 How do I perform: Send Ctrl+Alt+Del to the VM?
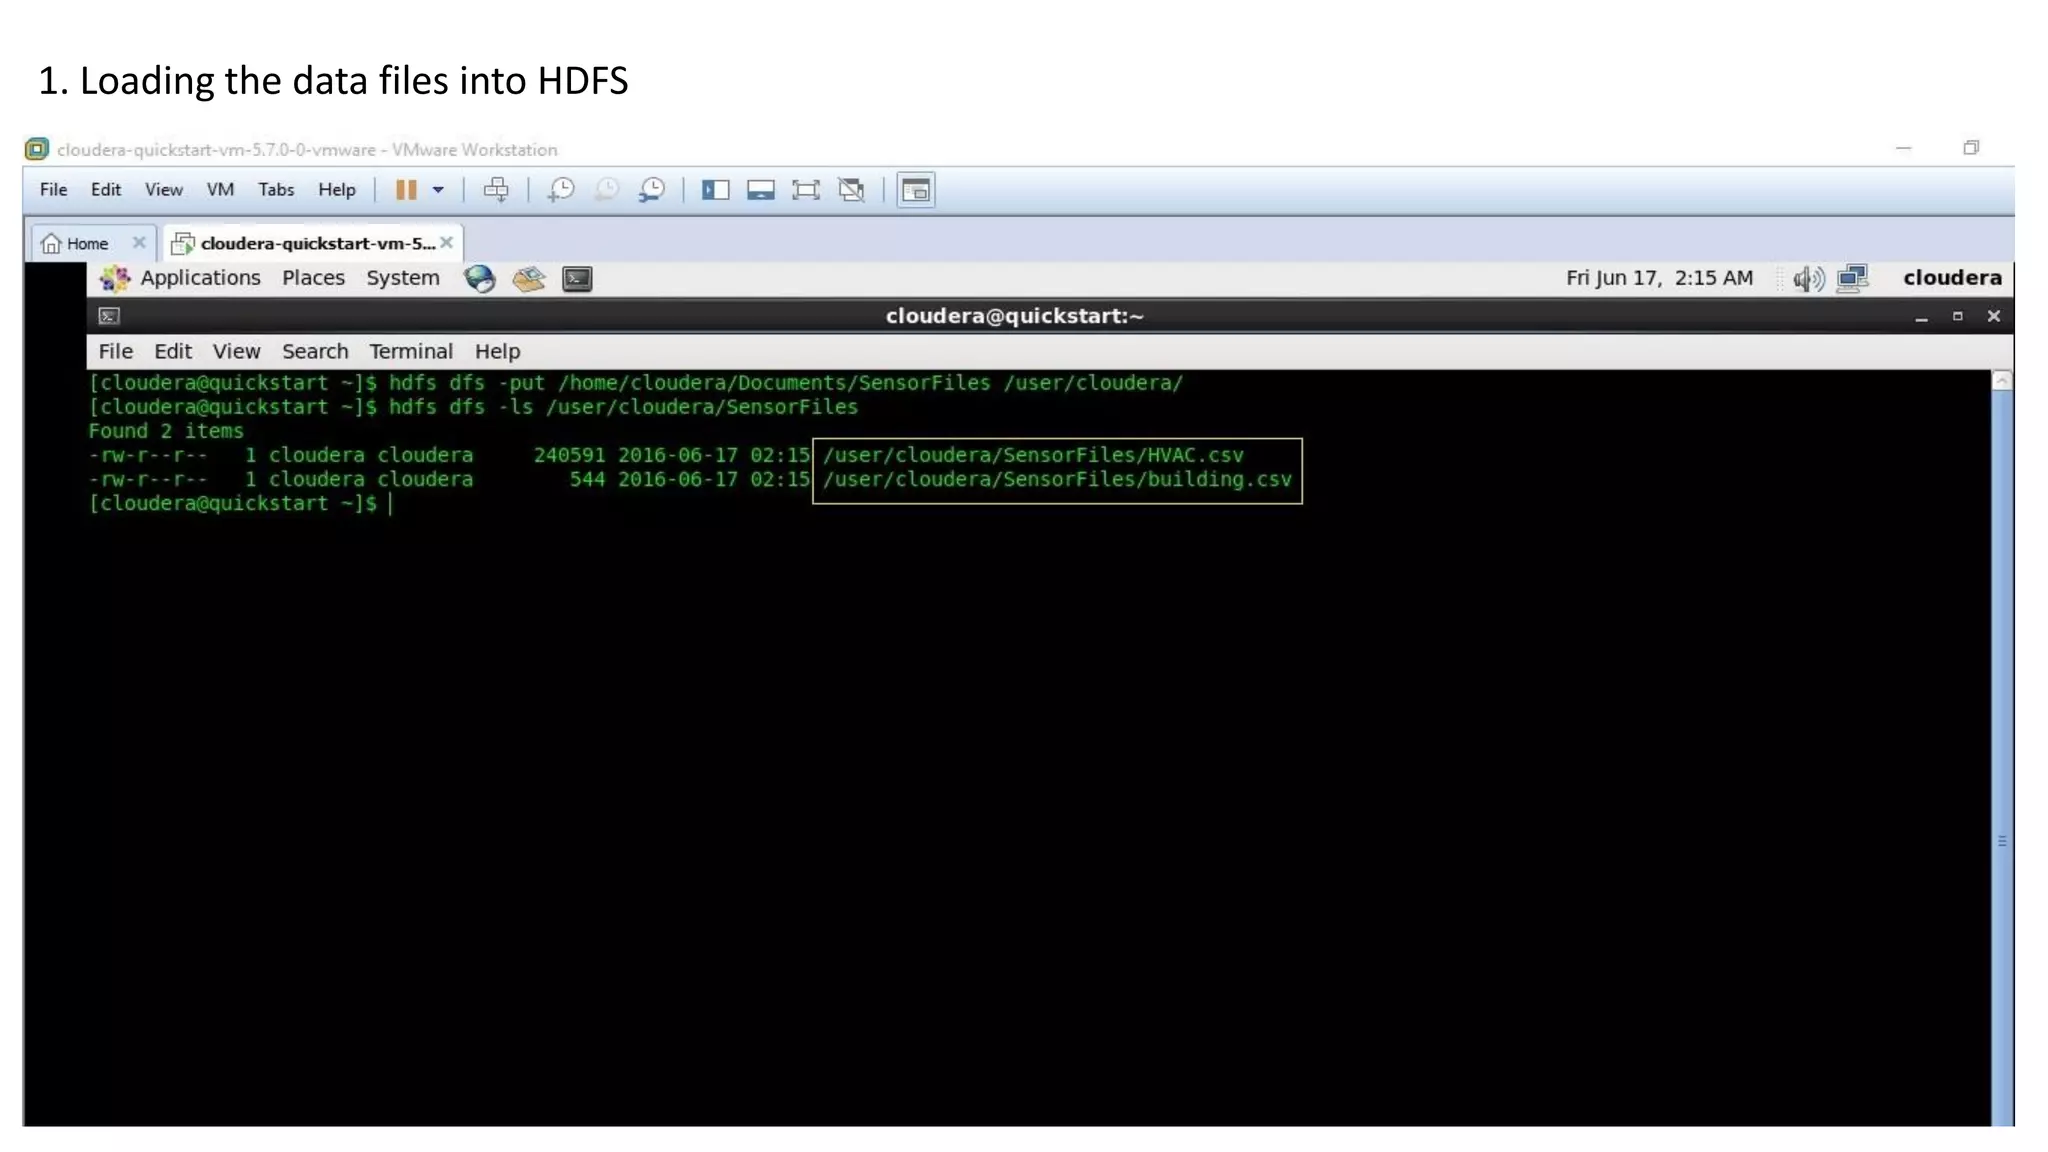tap(496, 190)
